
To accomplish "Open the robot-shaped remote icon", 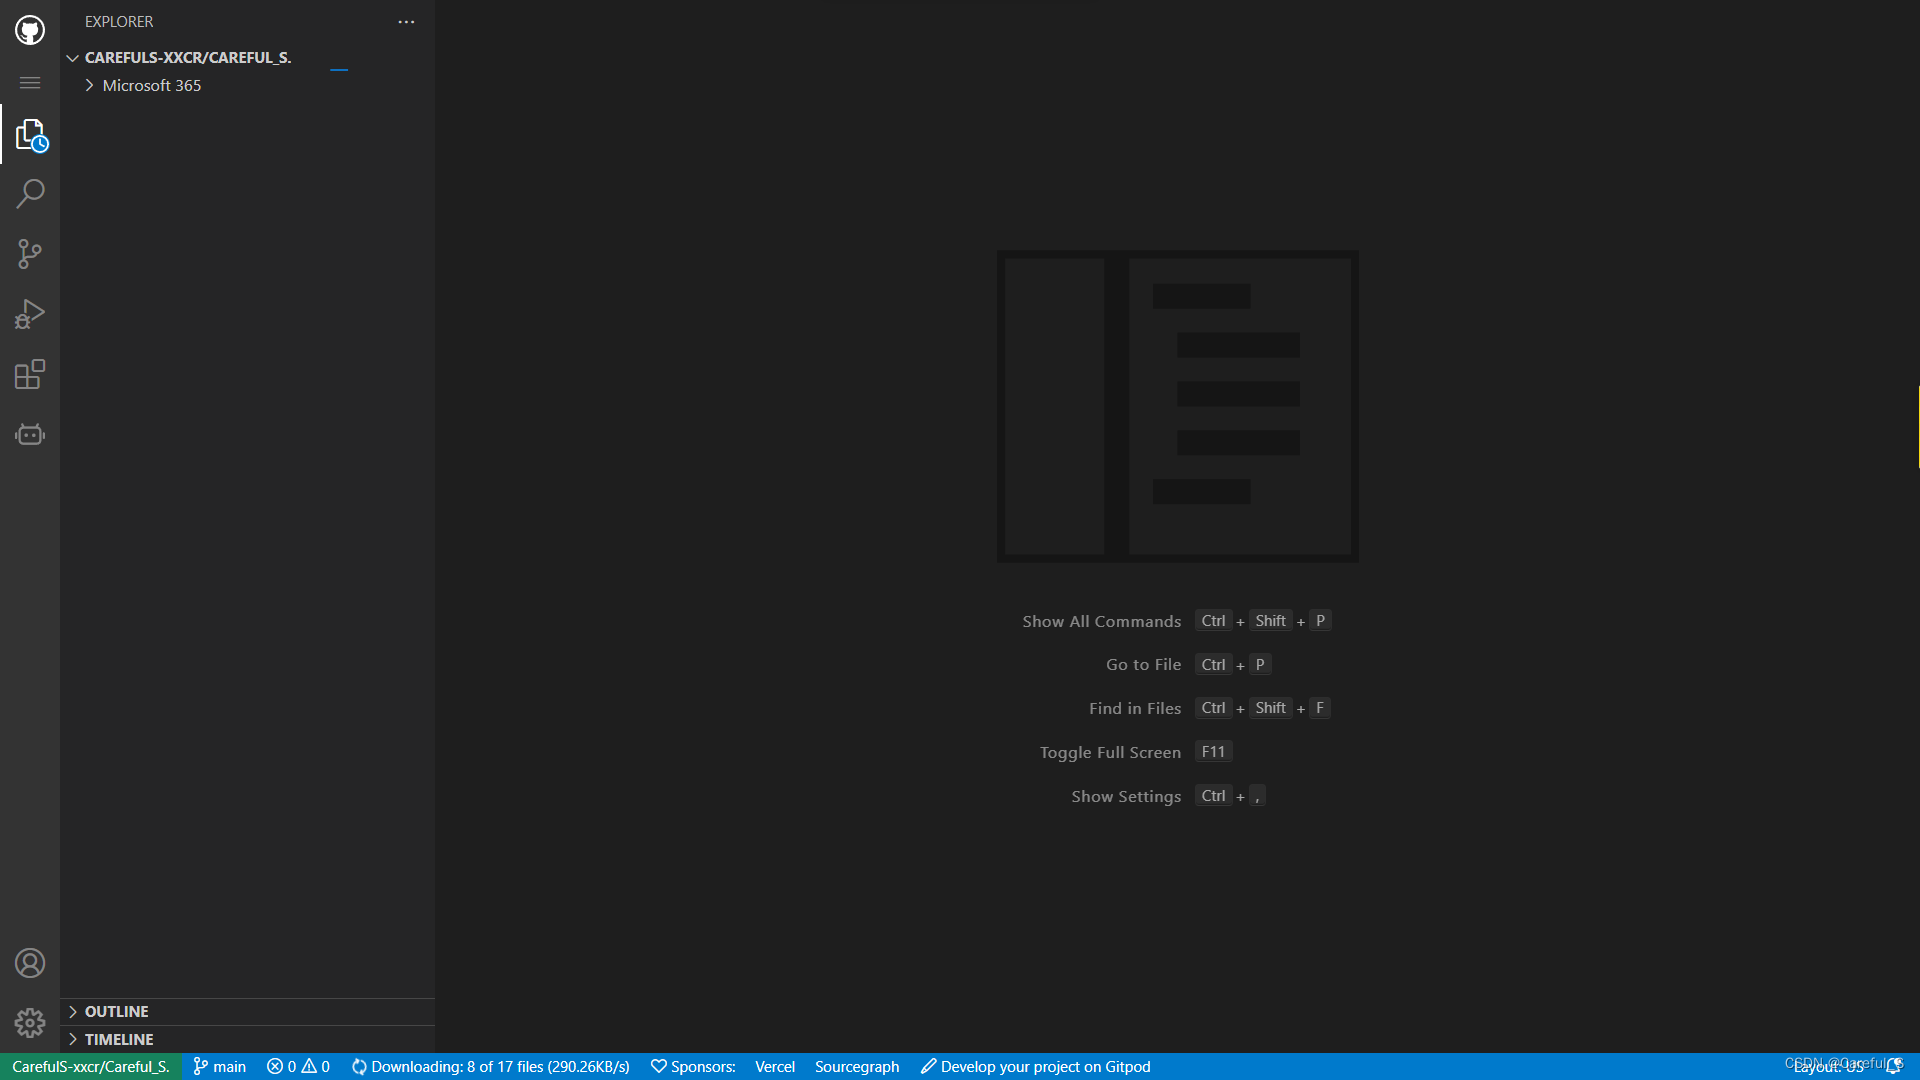I will tap(30, 434).
